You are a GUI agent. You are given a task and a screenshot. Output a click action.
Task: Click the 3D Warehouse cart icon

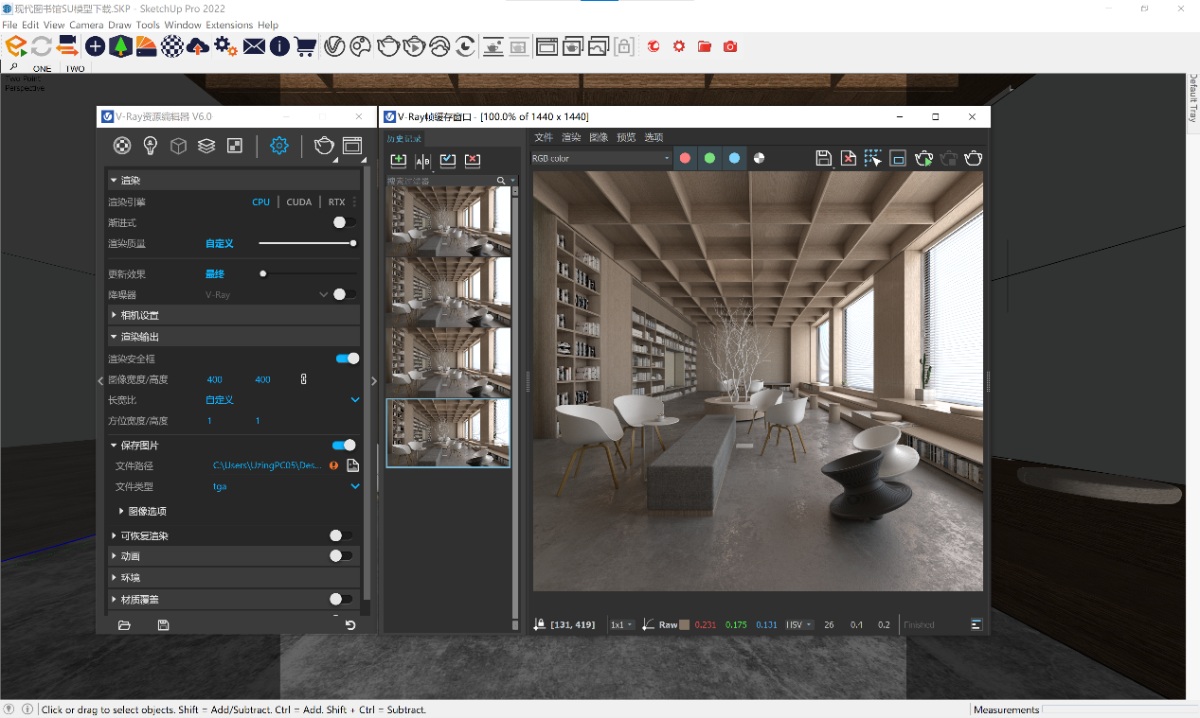tap(305, 46)
